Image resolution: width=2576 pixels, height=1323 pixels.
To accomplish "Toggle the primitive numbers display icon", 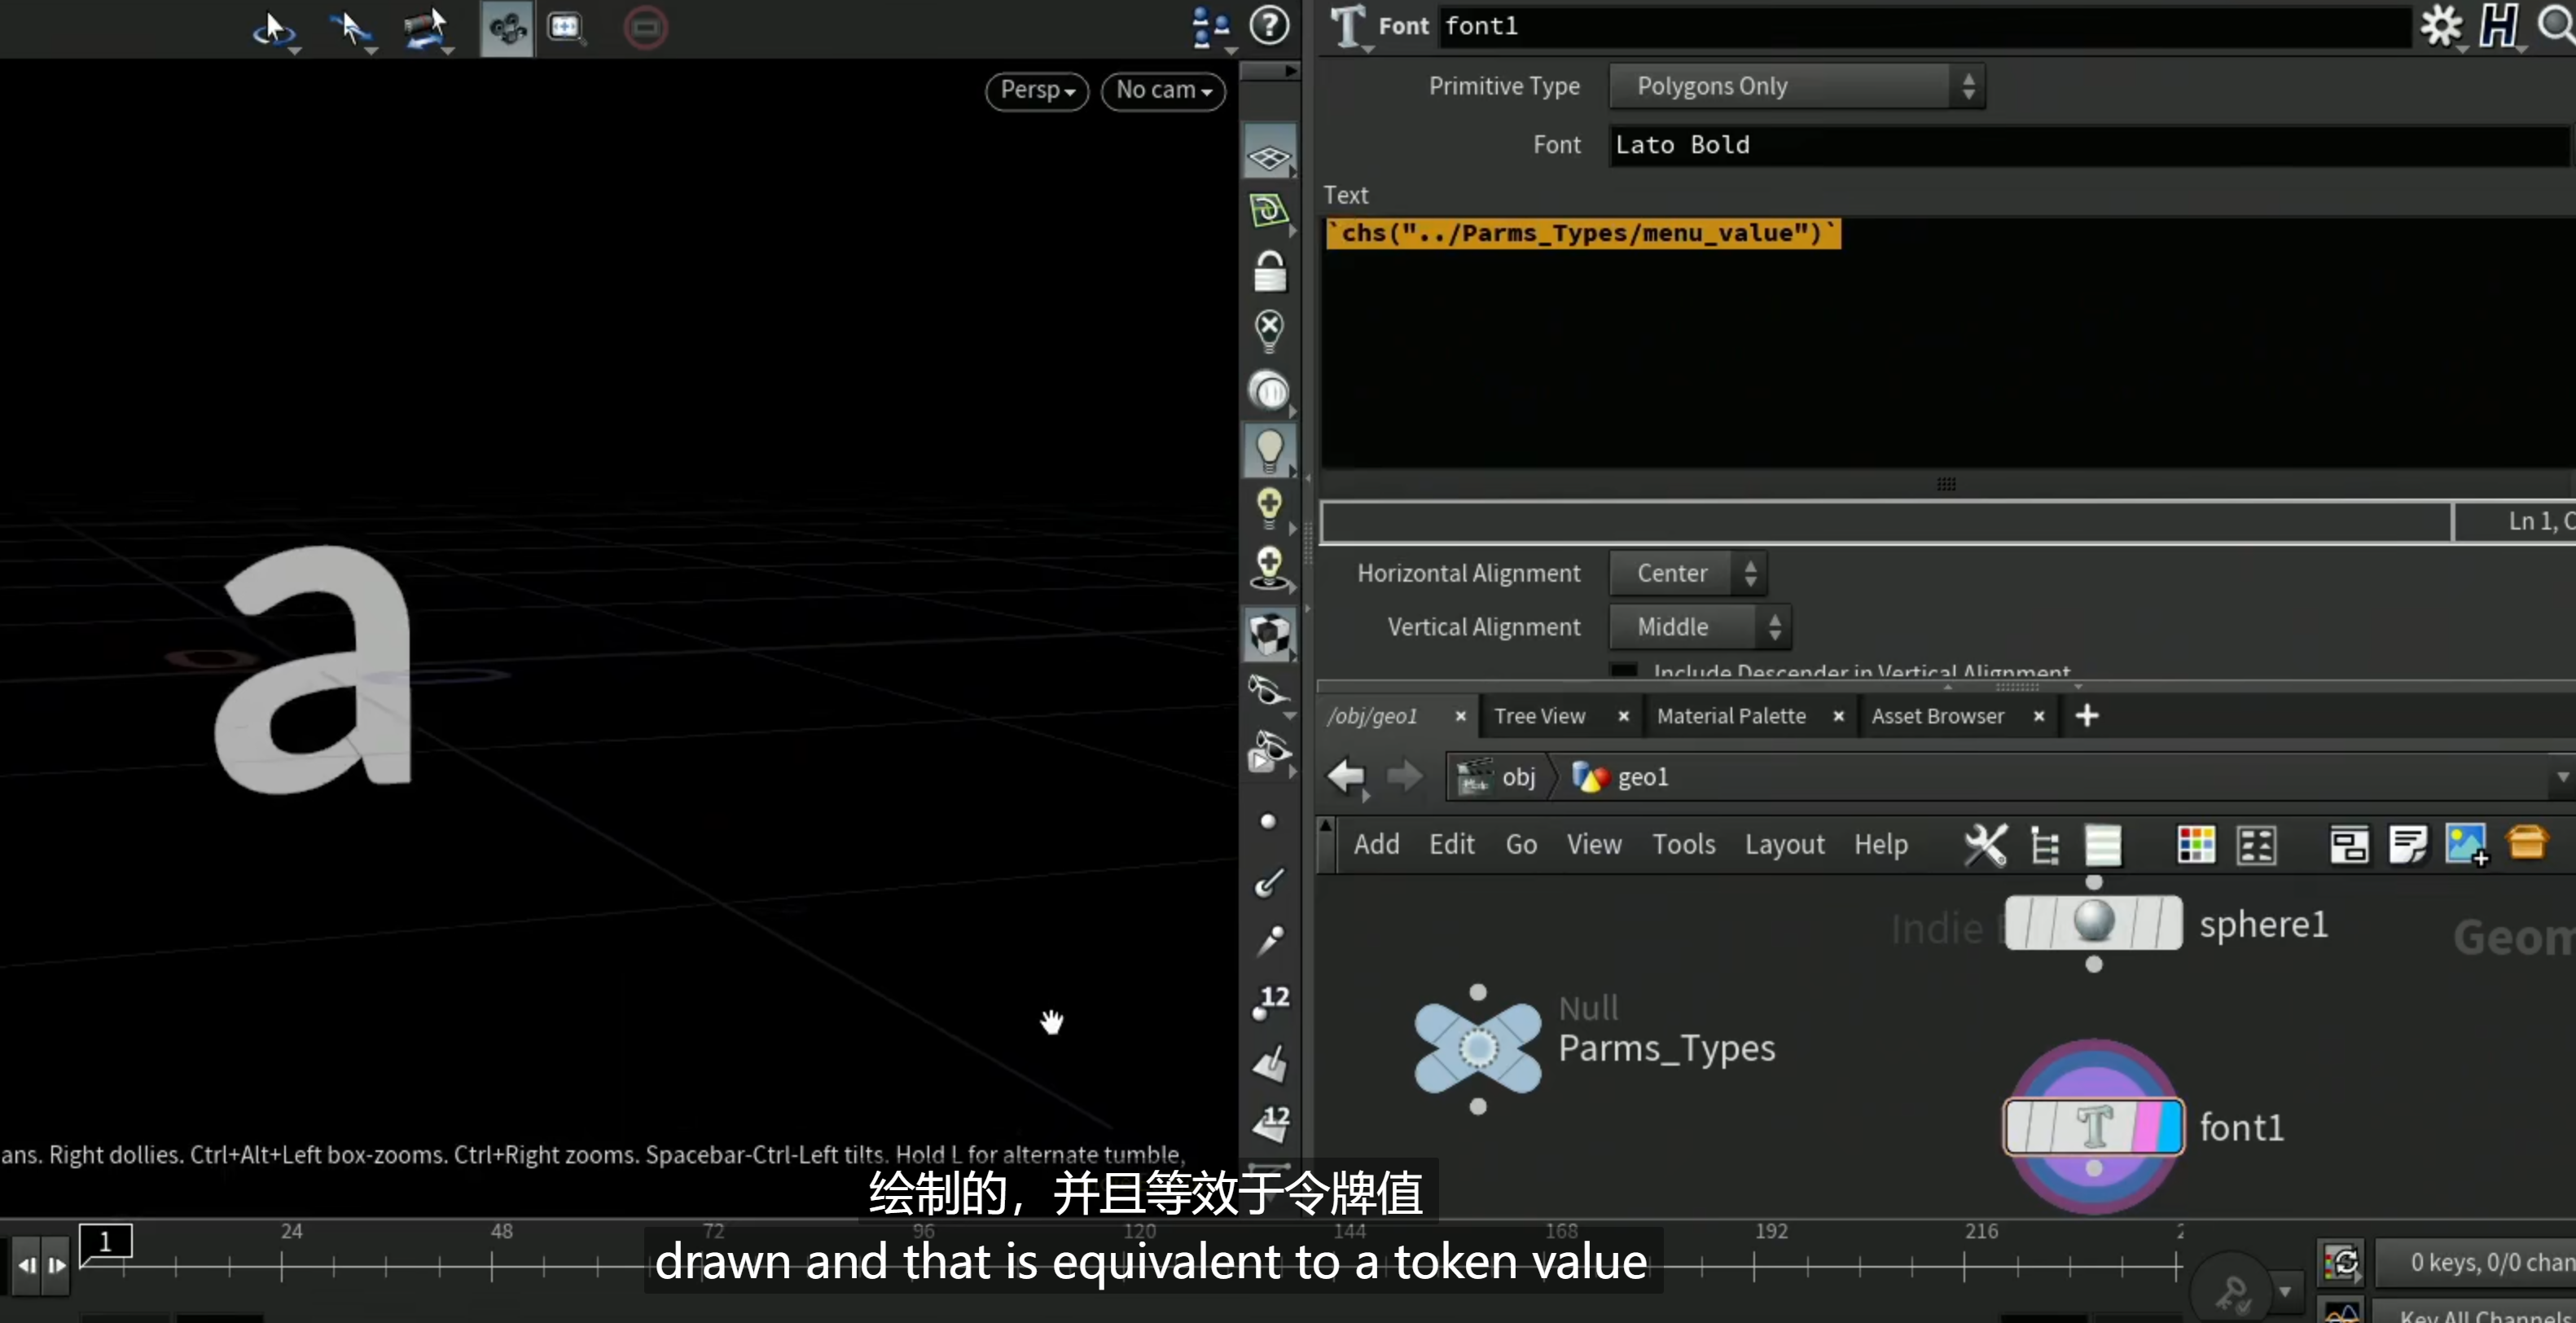I will (x=1270, y=1123).
